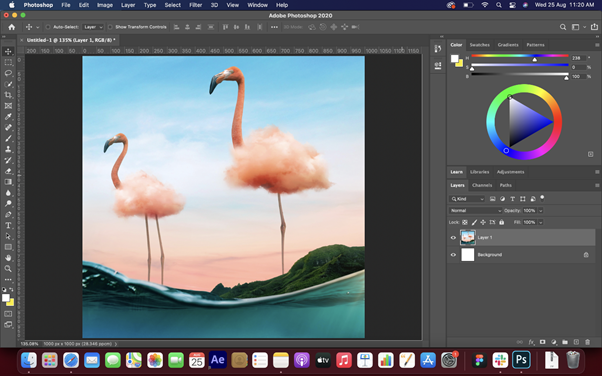
Task: Open the Kind filter dropdown in Layers
Action: pos(467,199)
